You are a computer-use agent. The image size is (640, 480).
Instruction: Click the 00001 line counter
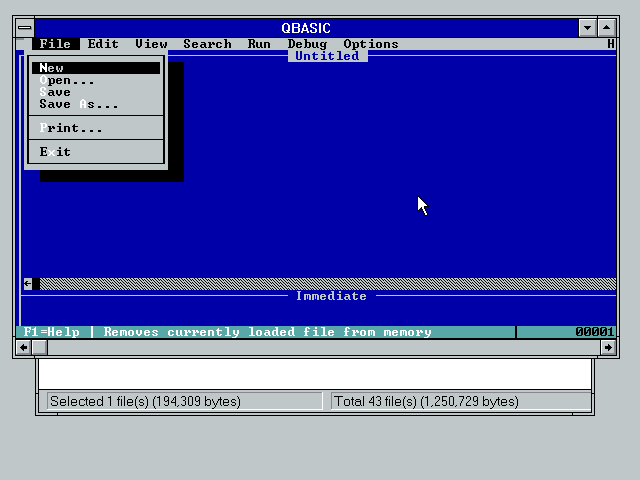594,332
